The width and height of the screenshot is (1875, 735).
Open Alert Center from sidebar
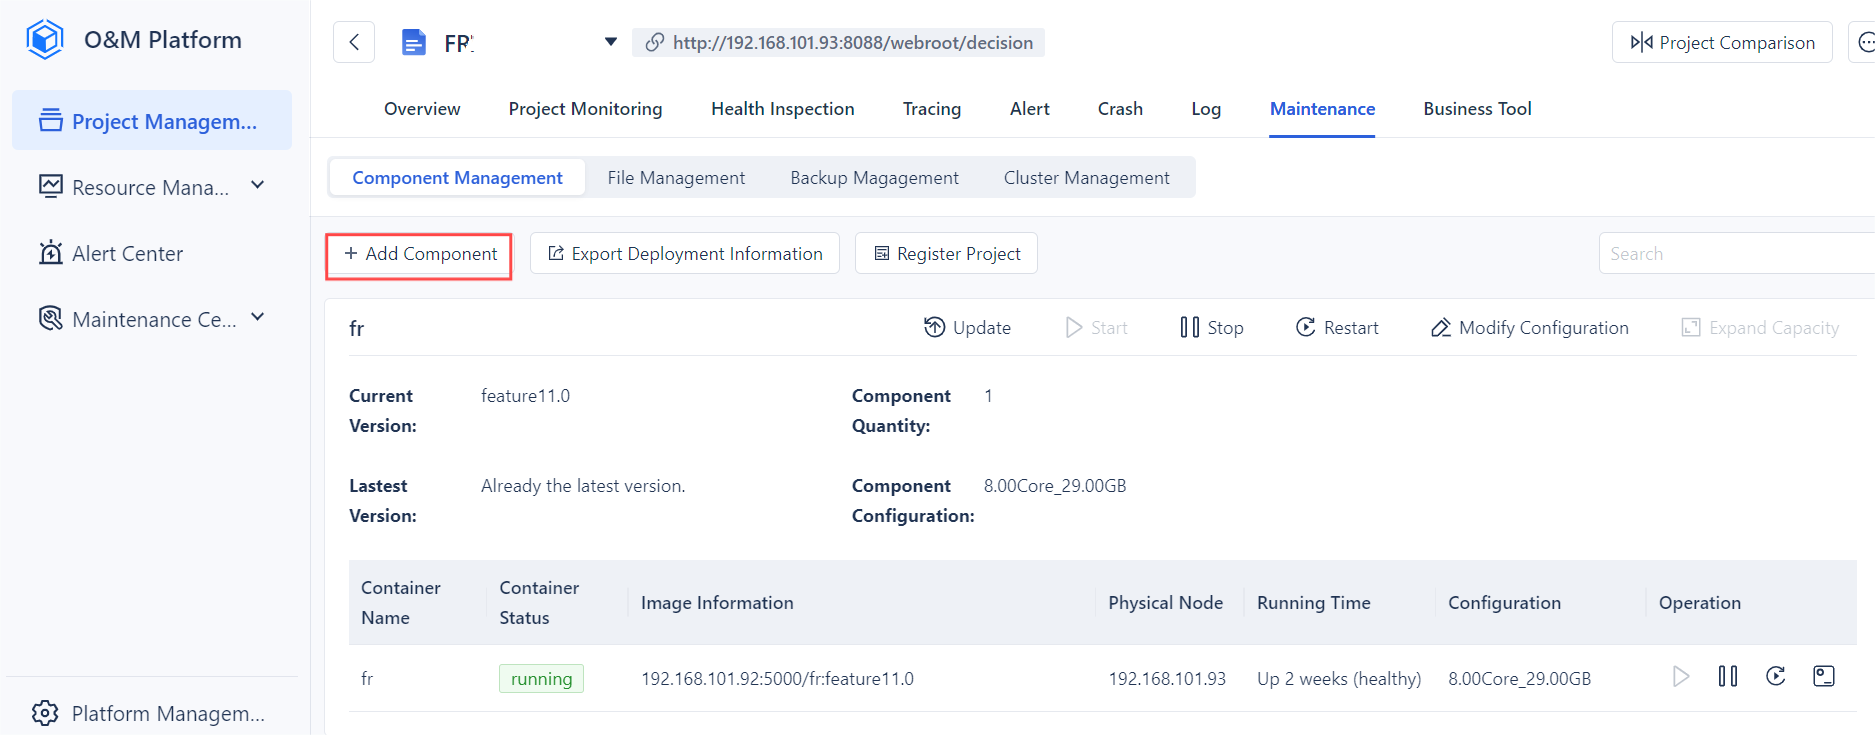point(127,254)
